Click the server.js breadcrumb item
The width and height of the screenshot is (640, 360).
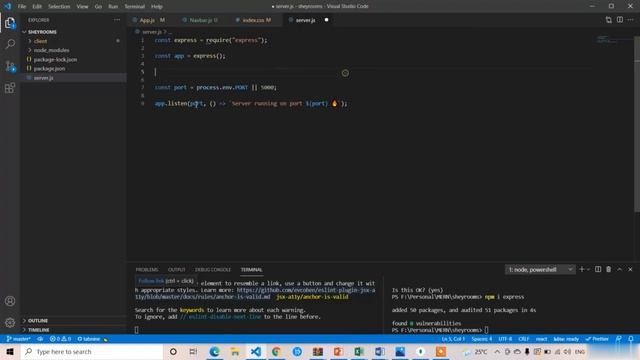pyautogui.click(x=151, y=31)
